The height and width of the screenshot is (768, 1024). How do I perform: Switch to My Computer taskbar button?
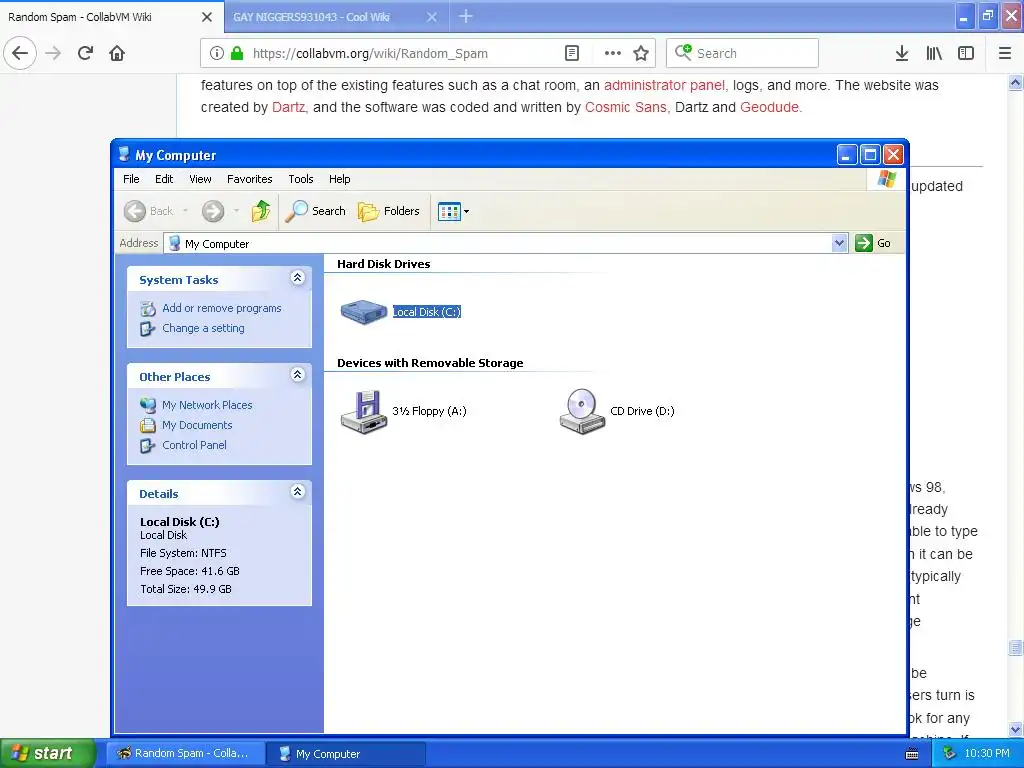(x=346, y=754)
